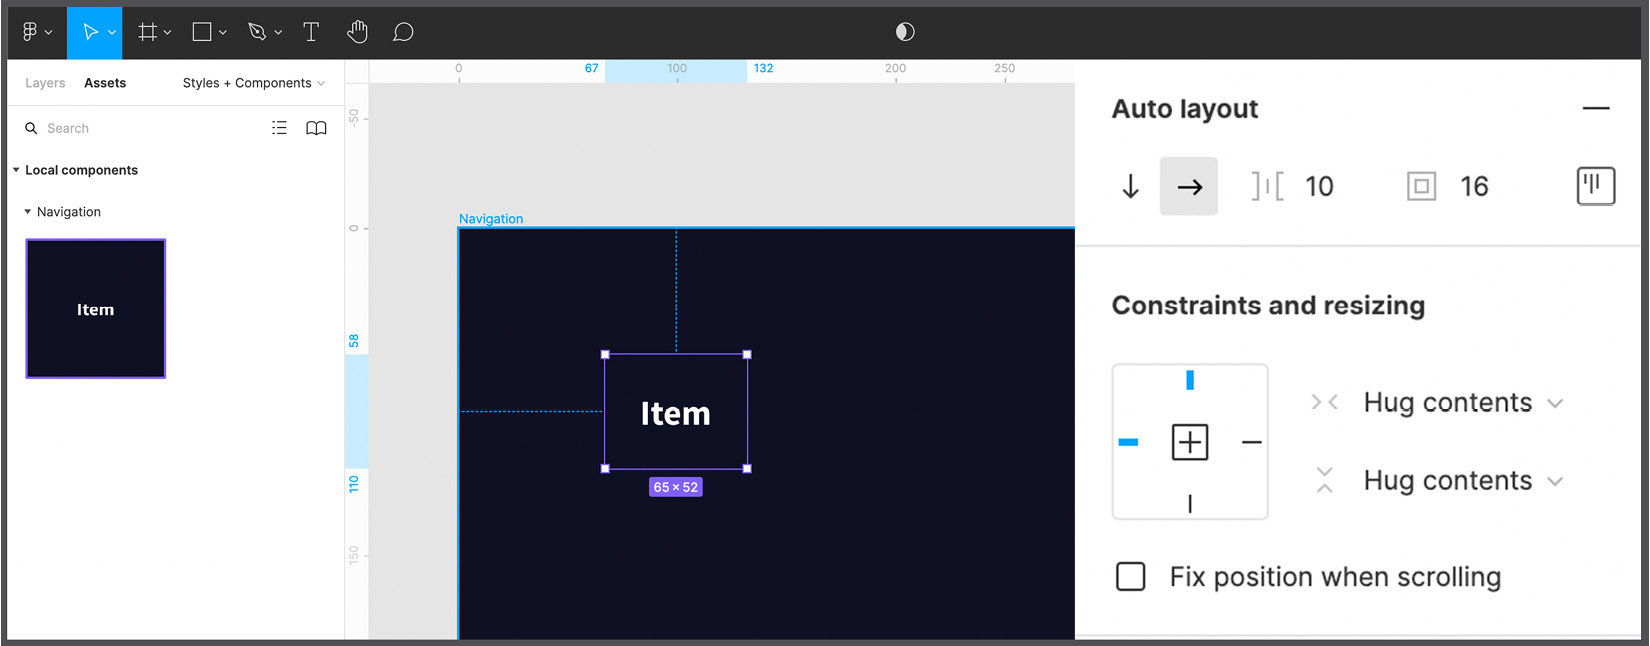Click the padding around items icon
Image resolution: width=1650 pixels, height=646 pixels.
[1421, 186]
